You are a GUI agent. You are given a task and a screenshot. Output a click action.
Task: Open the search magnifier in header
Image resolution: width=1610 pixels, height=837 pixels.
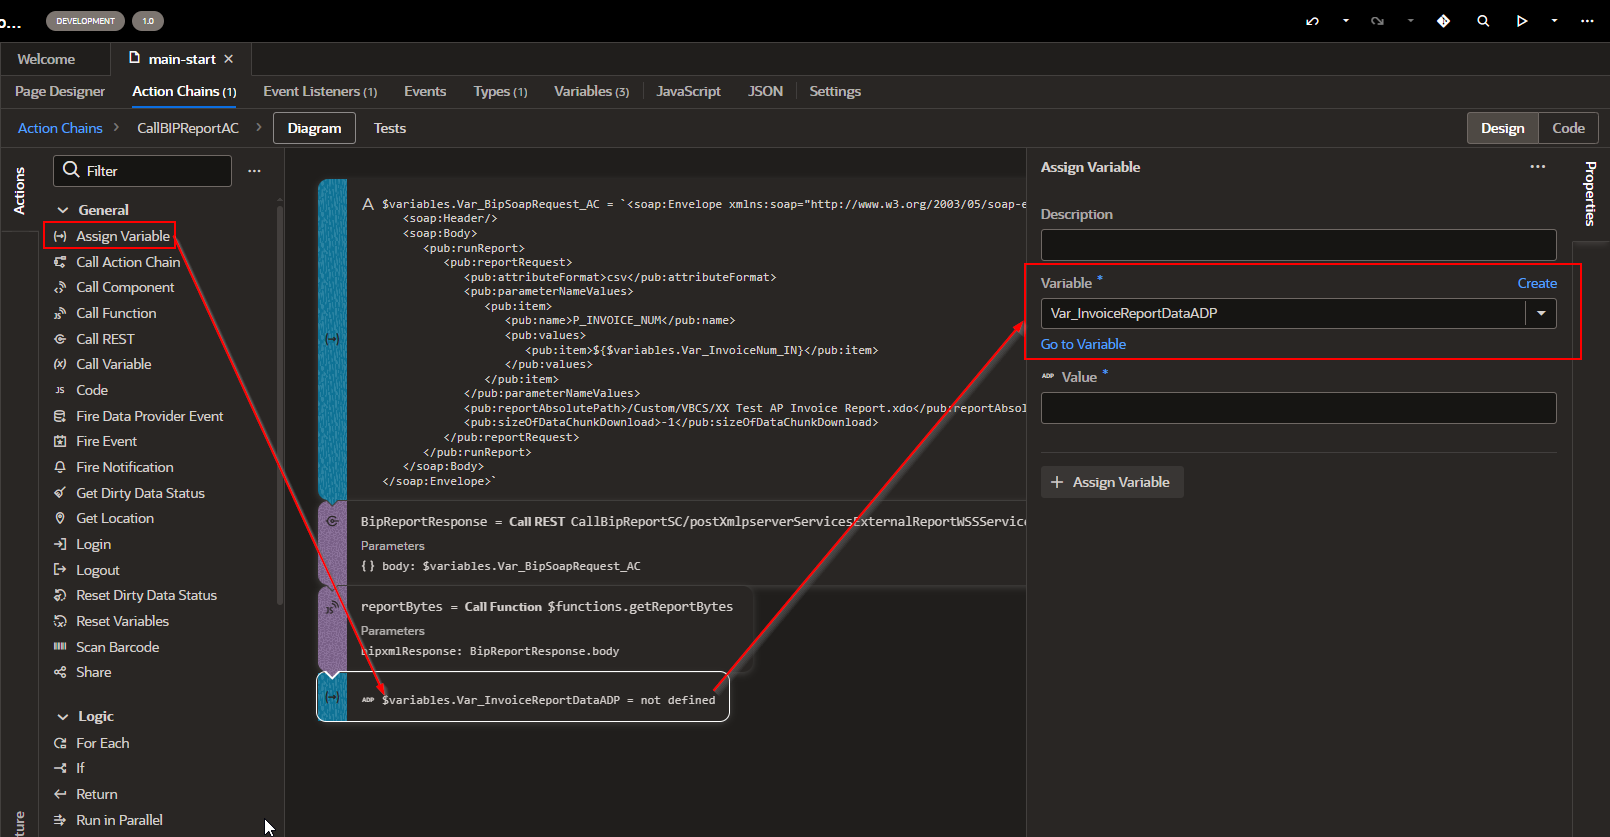[x=1483, y=21]
